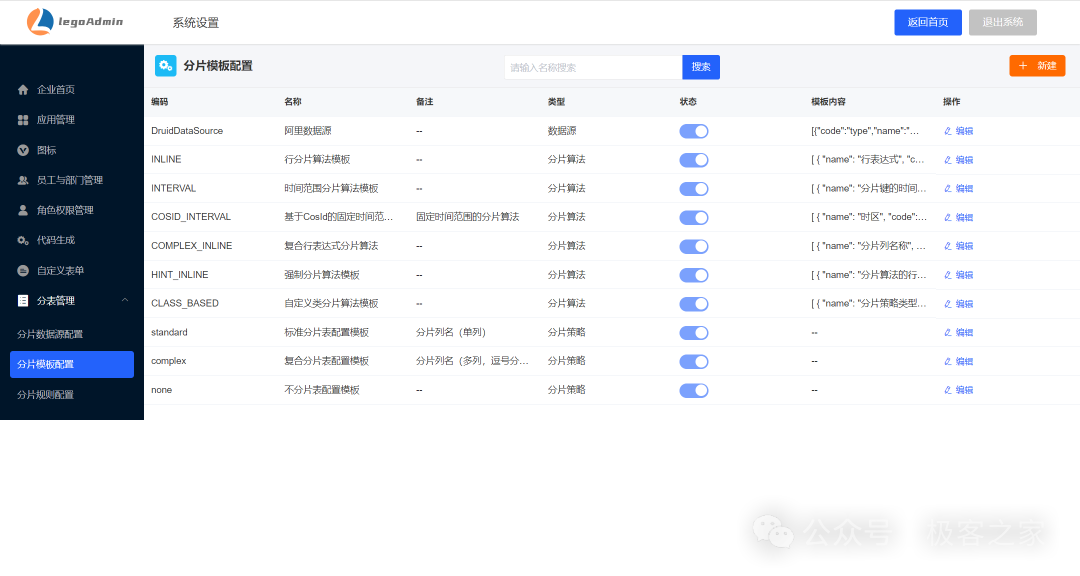The image size is (1080, 576).
Task: Click the 退出系统 button
Action: 1003,22
